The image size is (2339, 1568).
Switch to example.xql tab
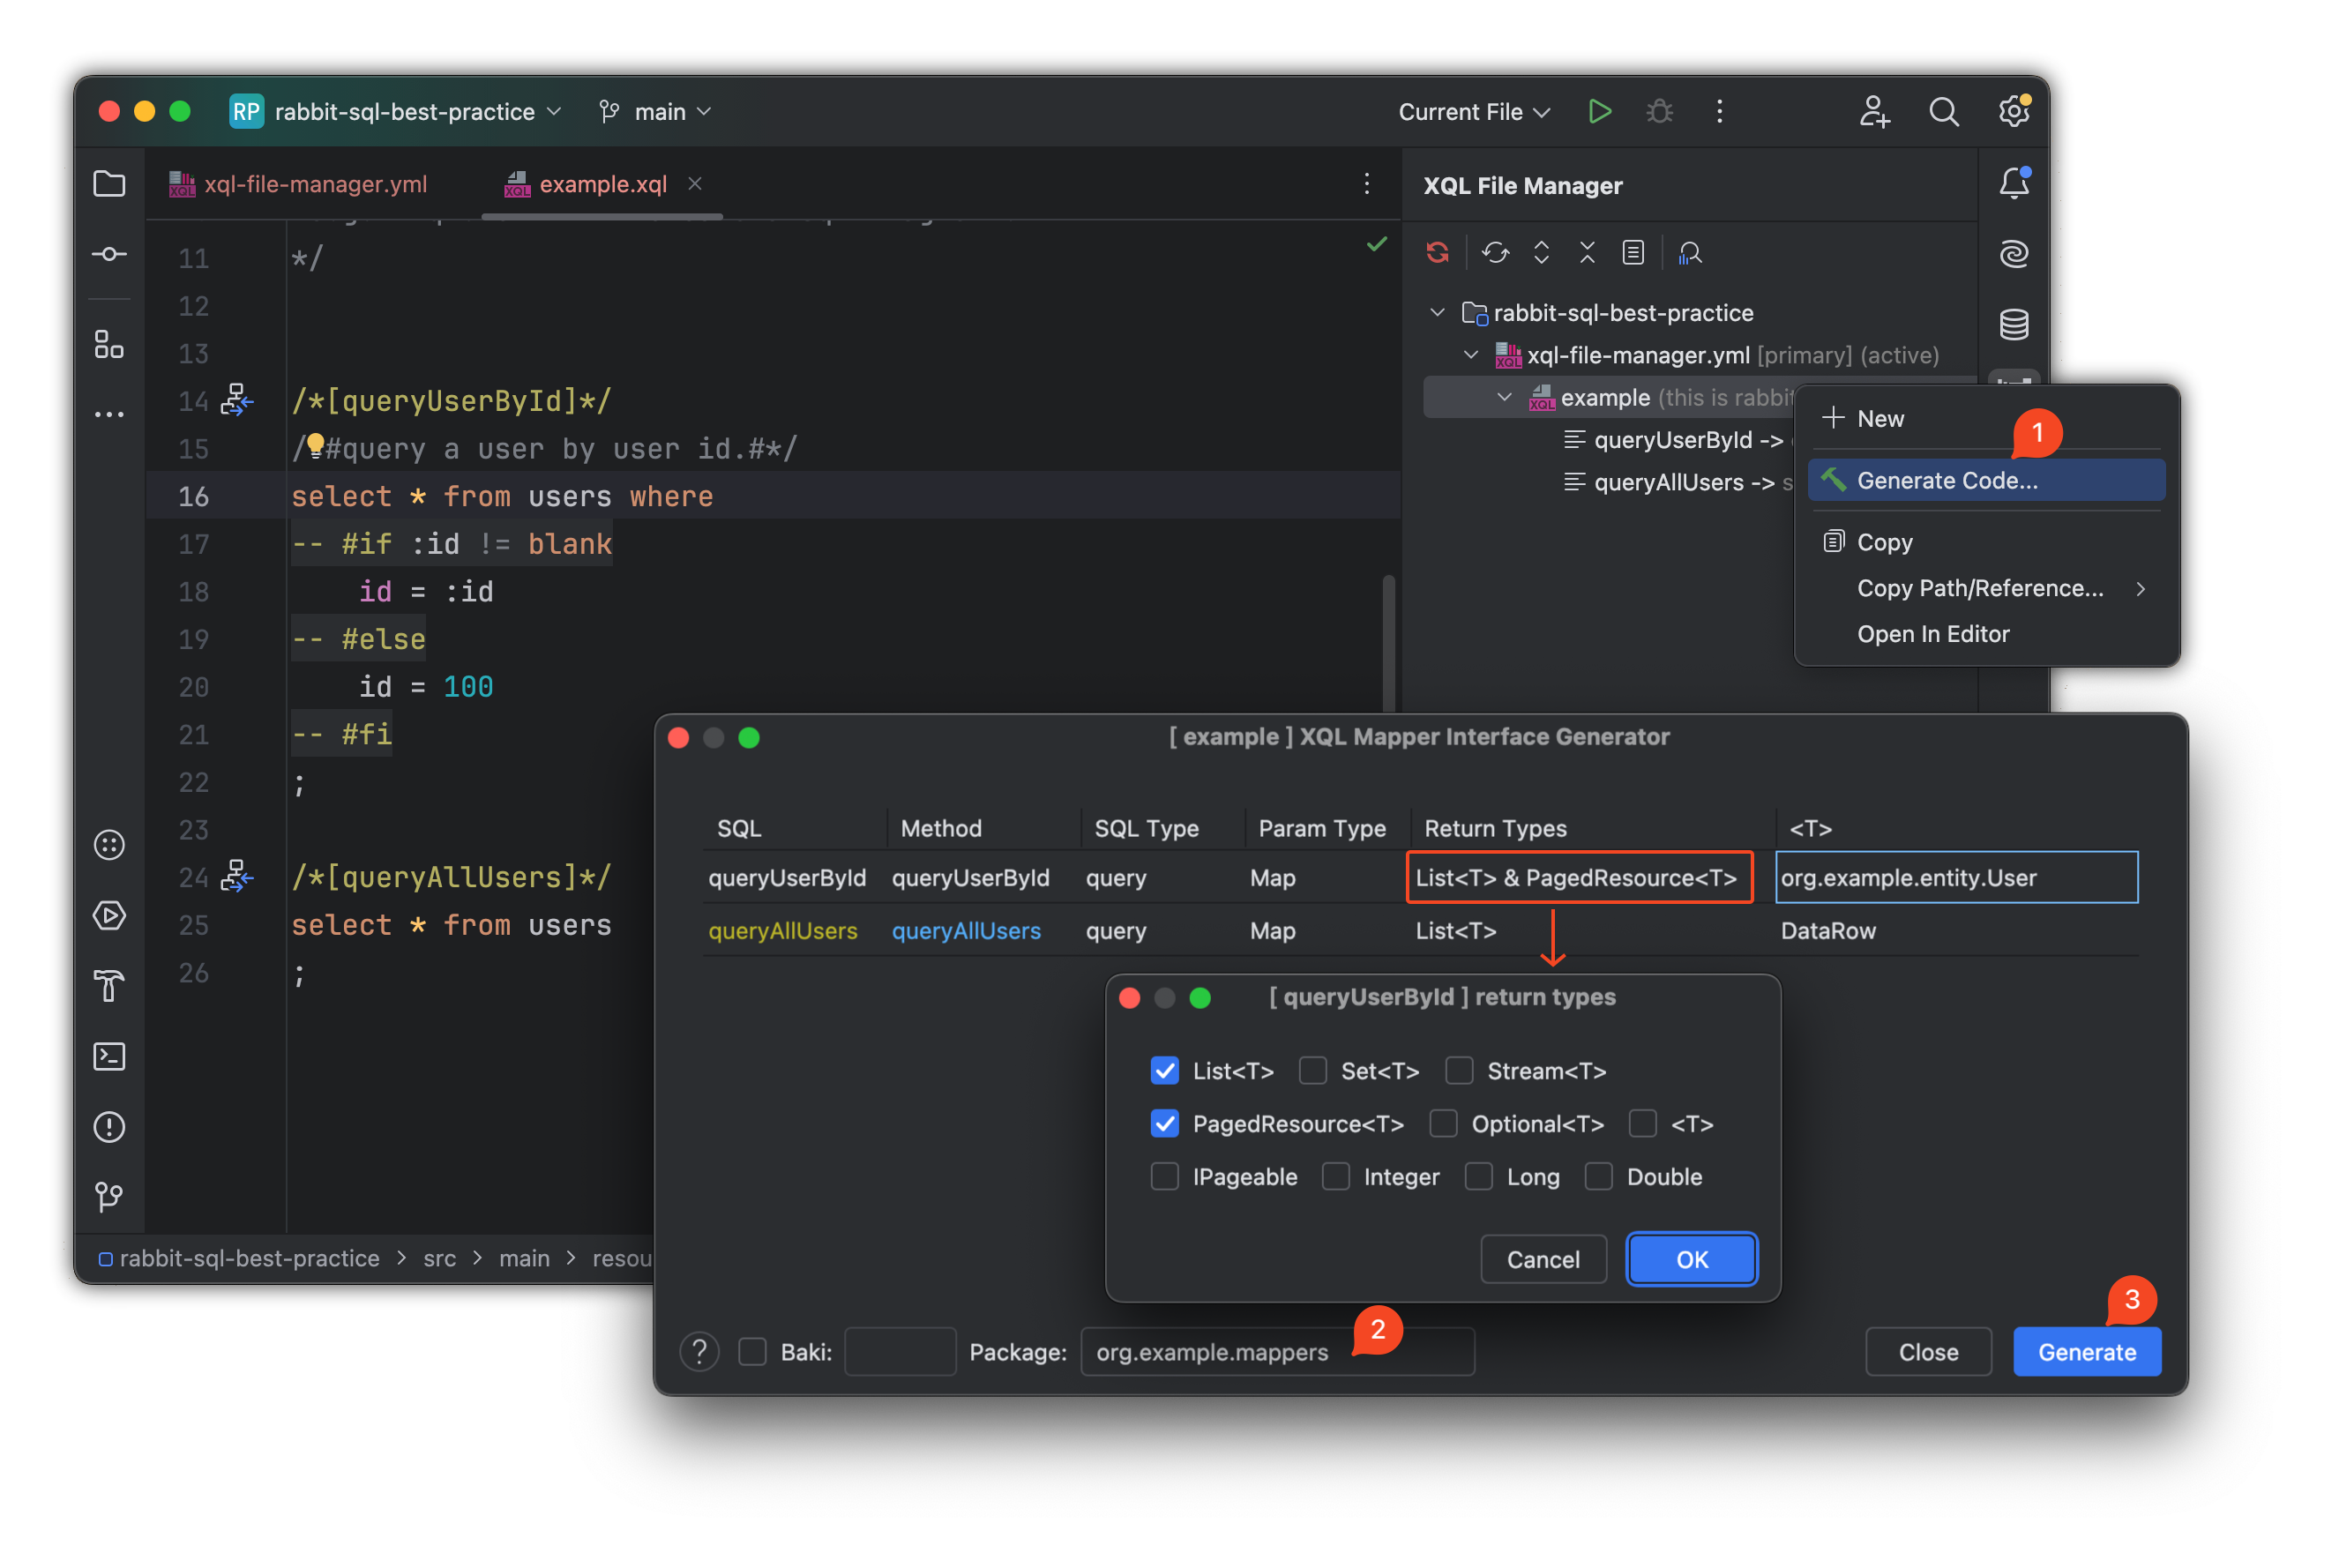click(603, 184)
